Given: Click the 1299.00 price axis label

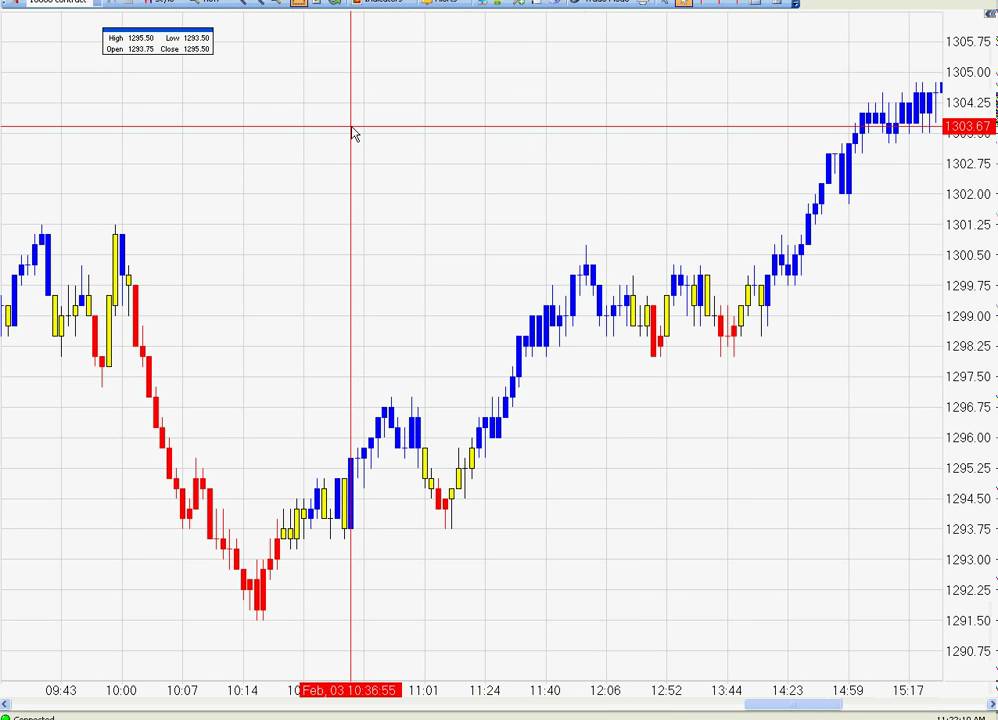Looking at the screenshot, I should coord(968,316).
